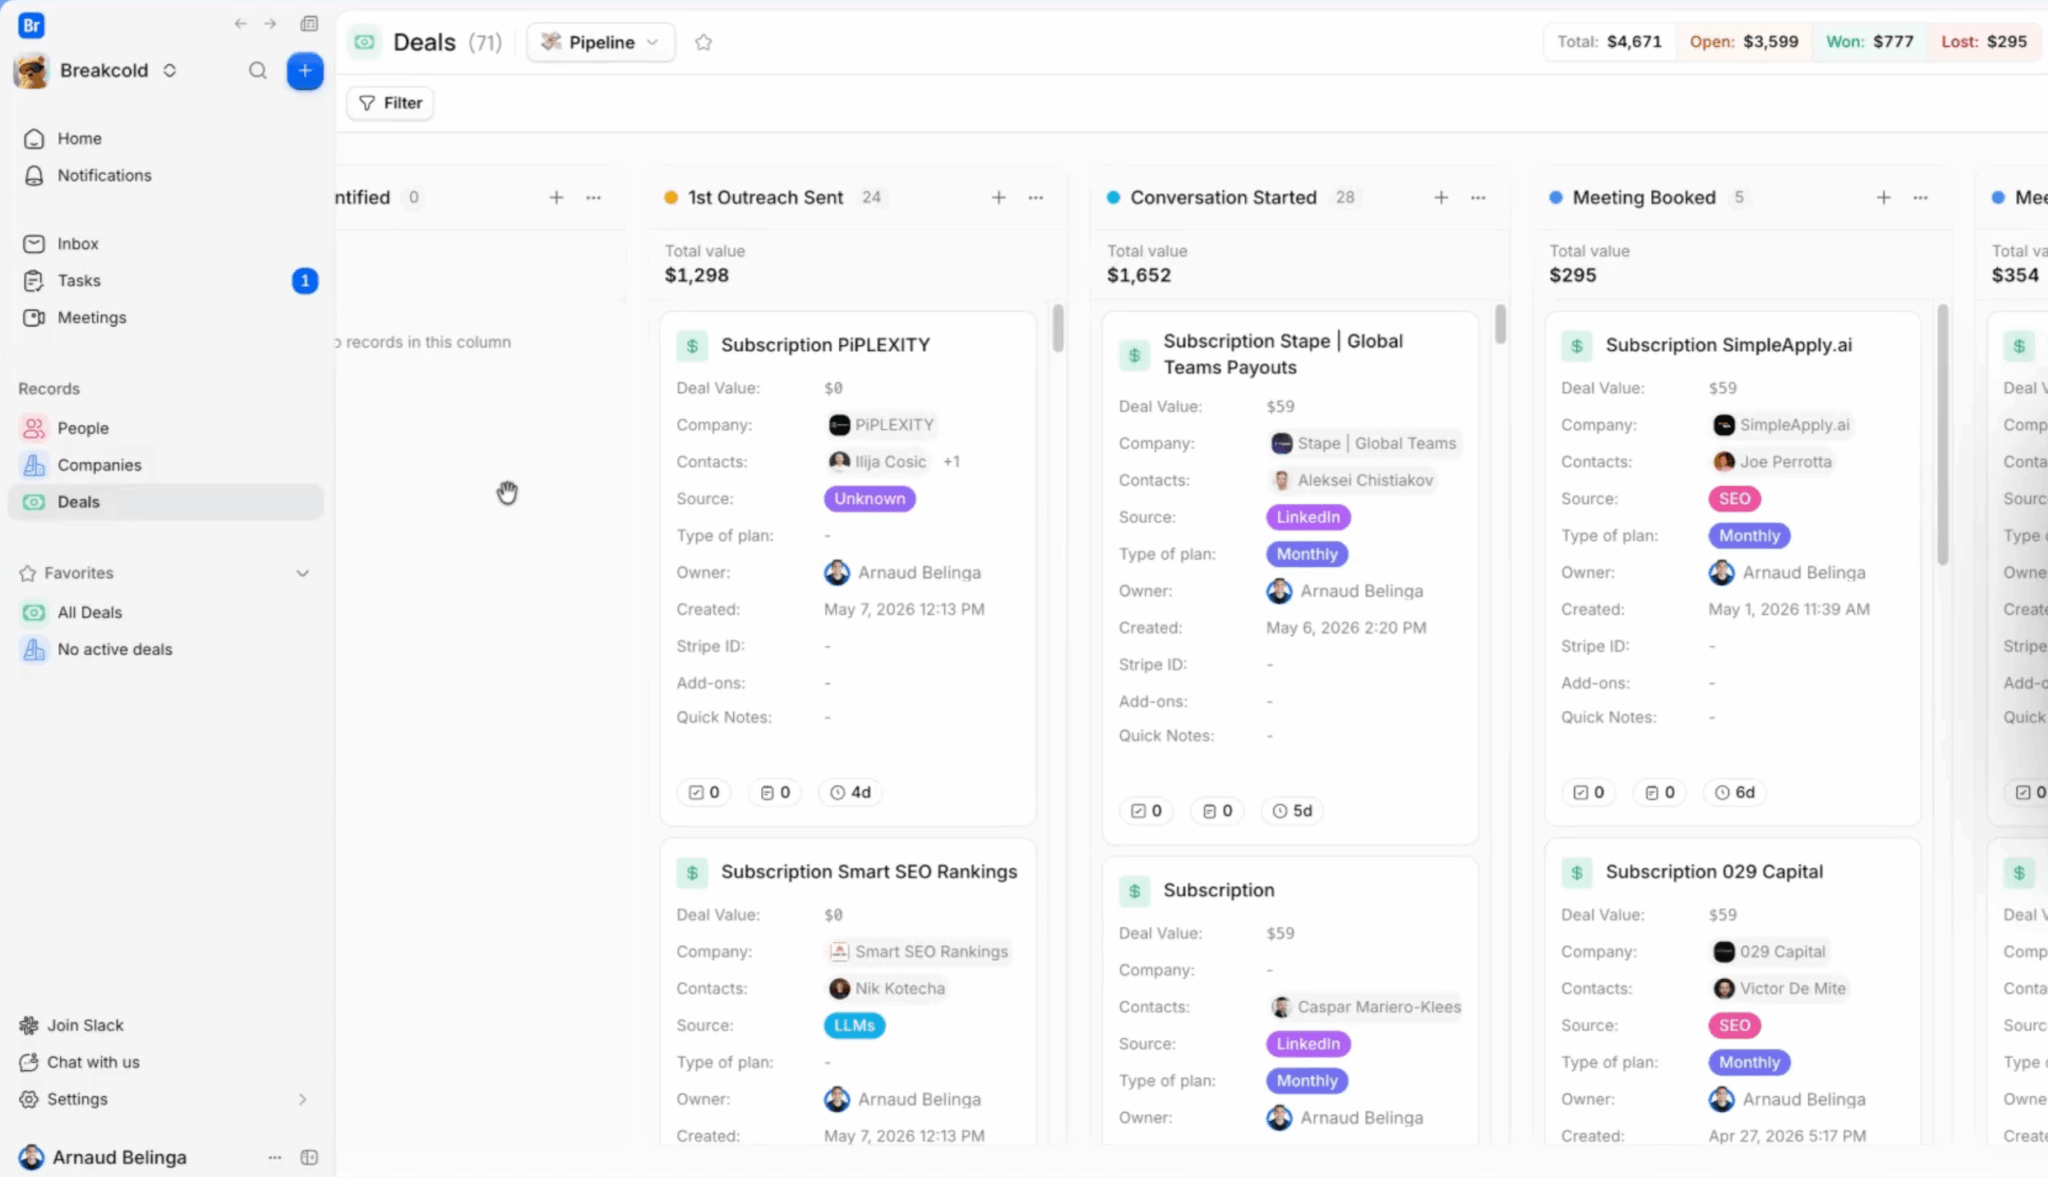The image size is (2048, 1177).
Task: Click the Breakcold Br logo icon
Action: coord(31,25)
